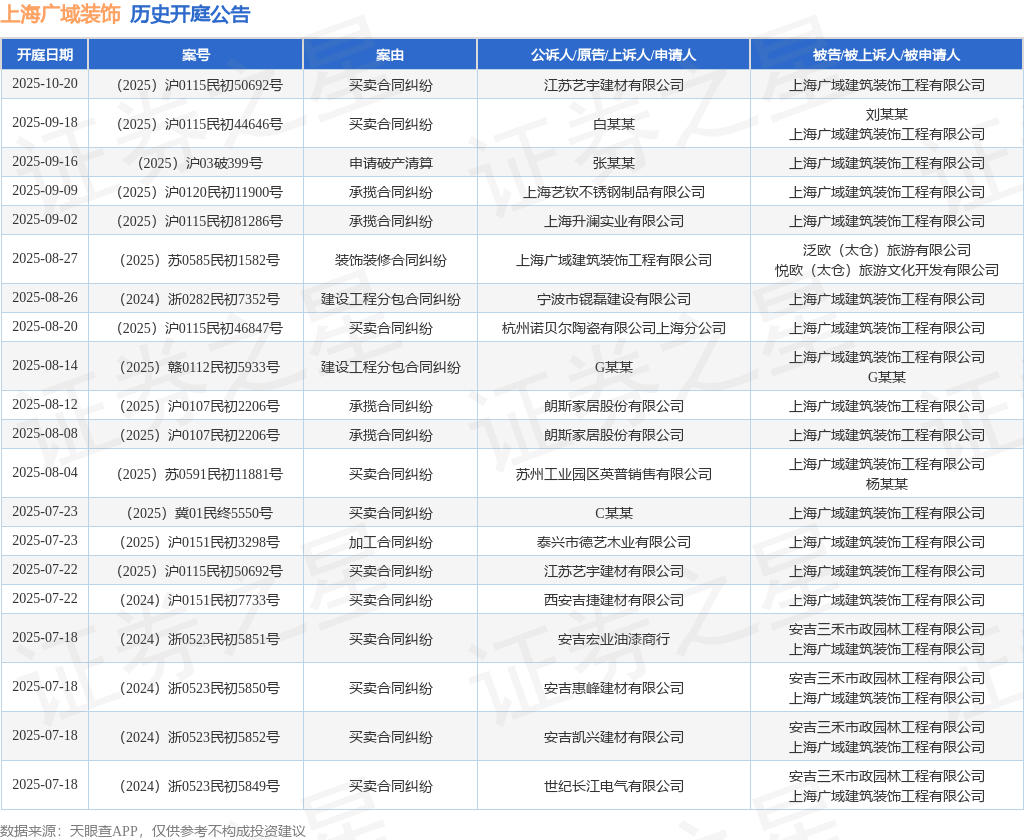Select the 公诉人/原告/上诉人/申请人 column header

613,55
